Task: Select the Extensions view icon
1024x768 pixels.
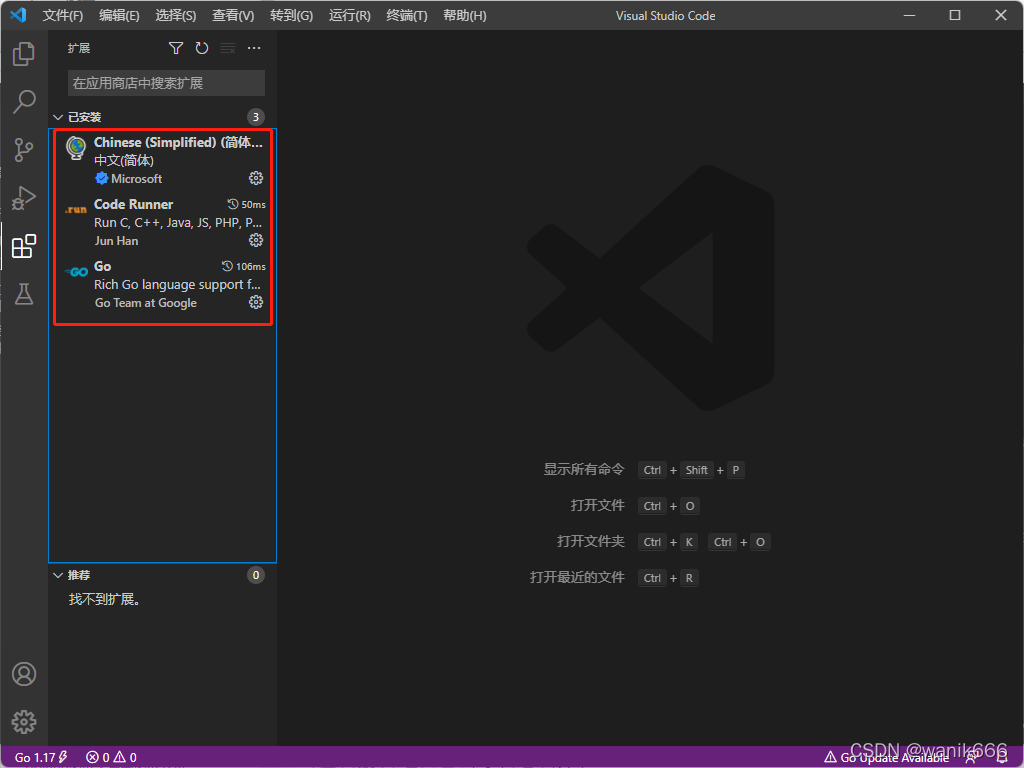Action: click(24, 246)
